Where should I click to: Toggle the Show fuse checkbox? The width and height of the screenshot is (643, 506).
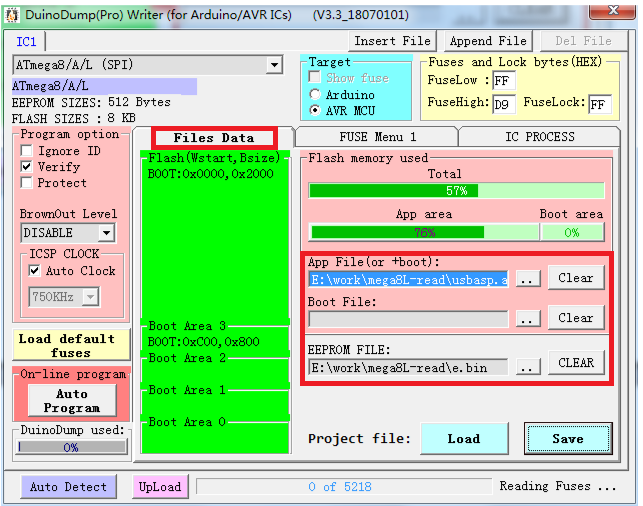pyautogui.click(x=315, y=77)
